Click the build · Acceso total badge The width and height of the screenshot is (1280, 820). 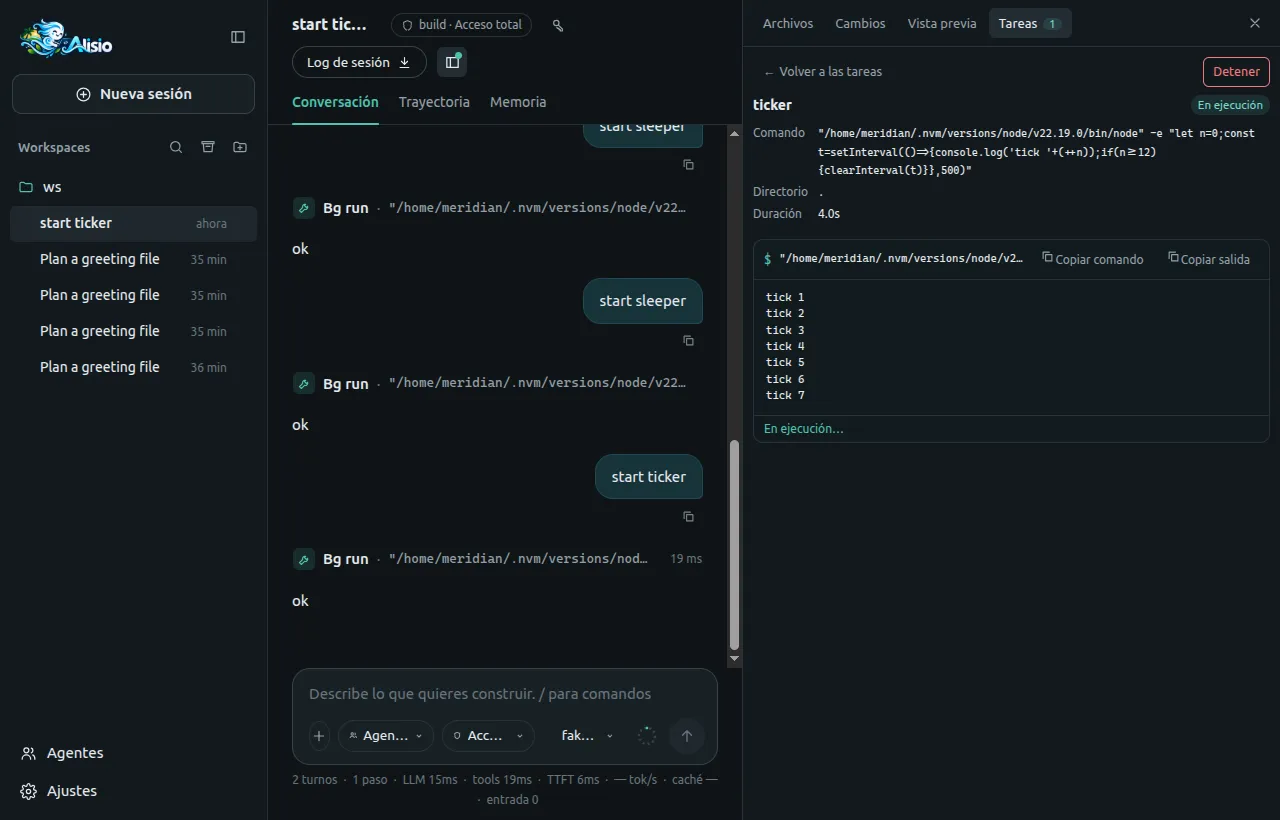pos(461,25)
